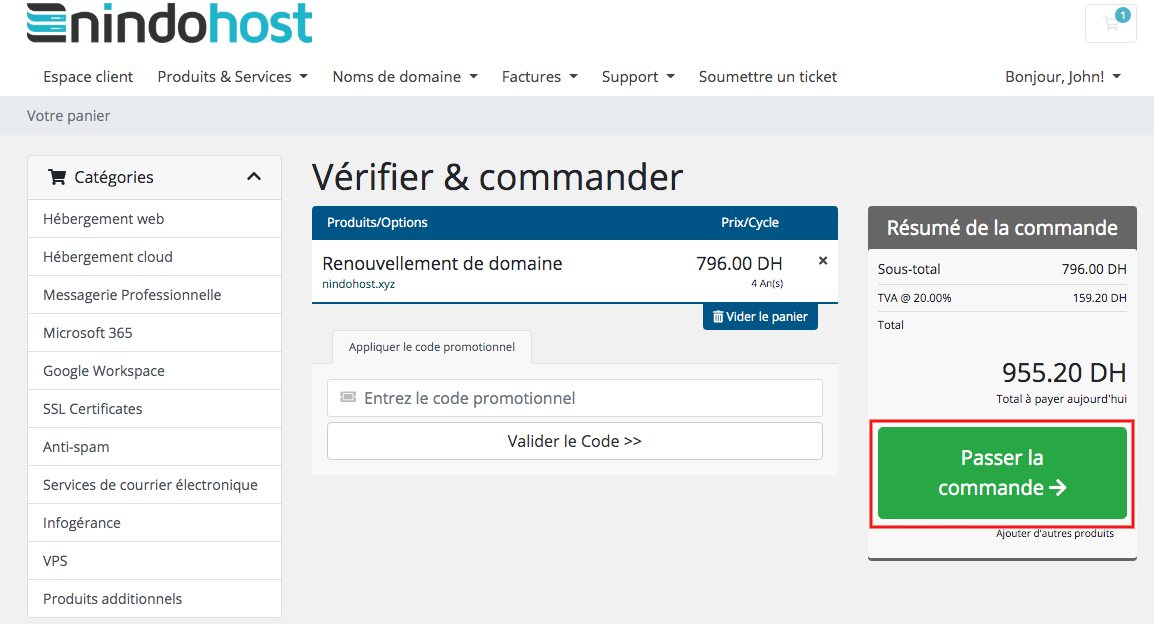Open the Bonjour, John! account menu
Image resolution: width=1154 pixels, height=624 pixels.
[x=1063, y=77]
